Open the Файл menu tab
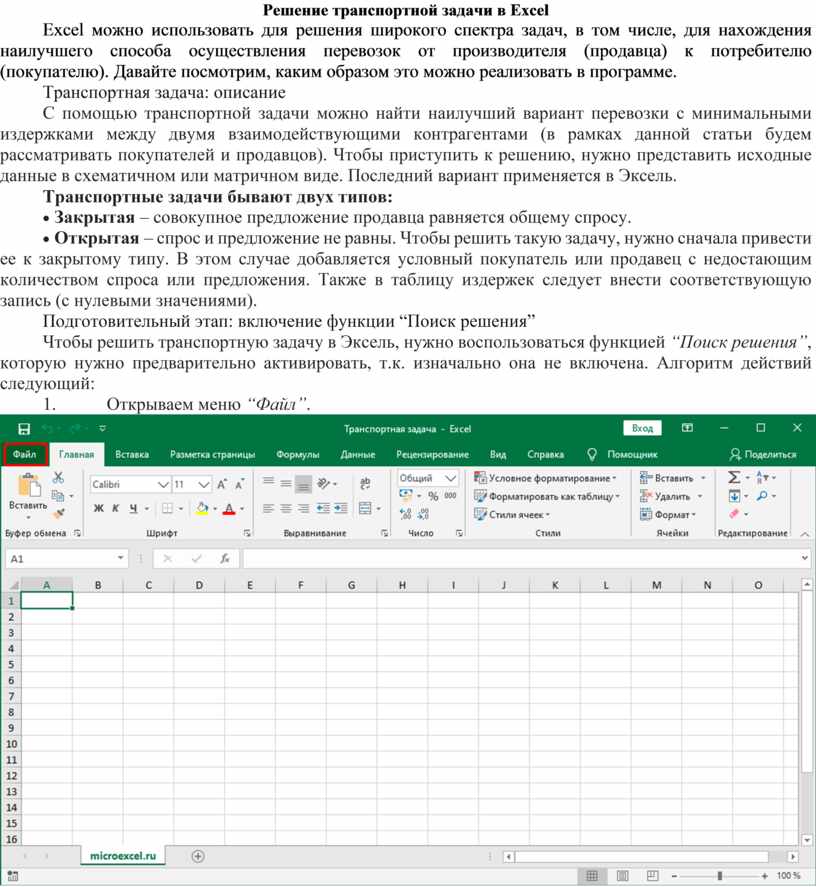 (25, 454)
